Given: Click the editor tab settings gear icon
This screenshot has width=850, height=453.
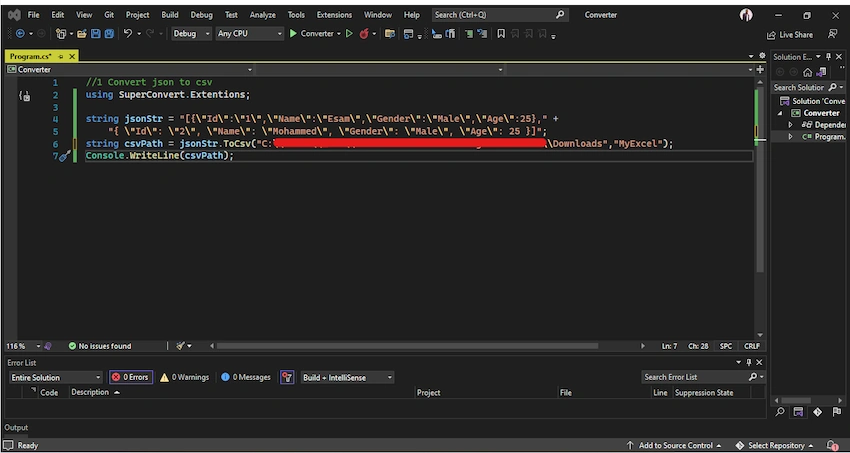Looking at the screenshot, I should tap(762, 56).
